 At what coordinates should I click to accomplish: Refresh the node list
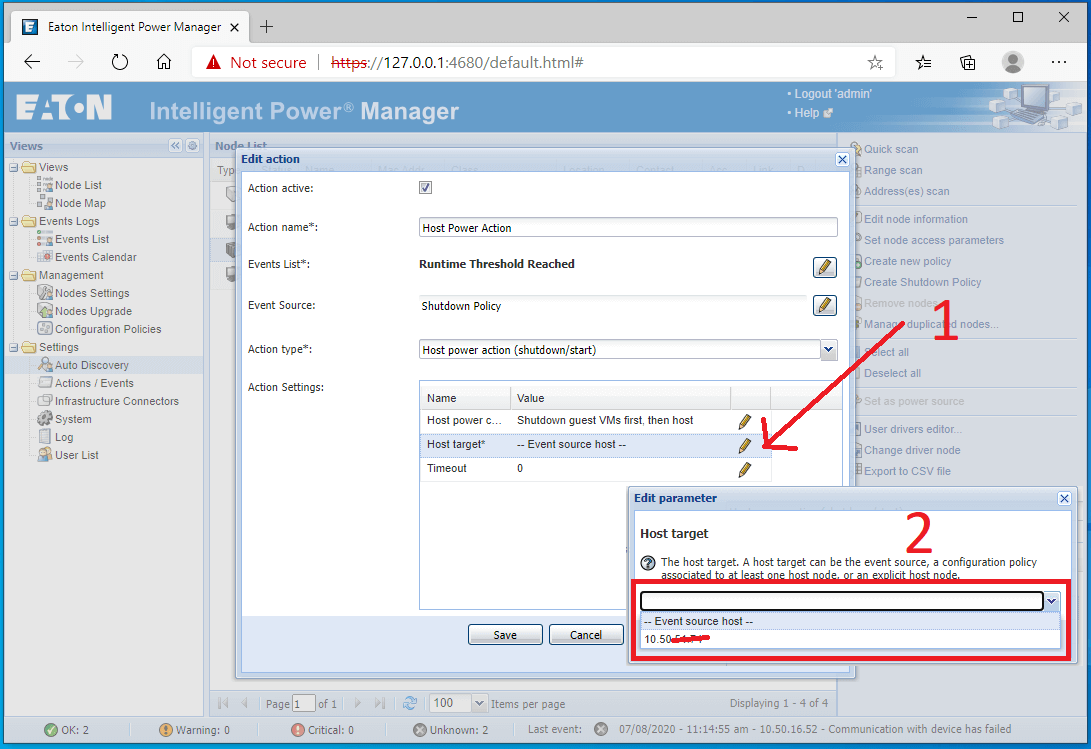[409, 703]
